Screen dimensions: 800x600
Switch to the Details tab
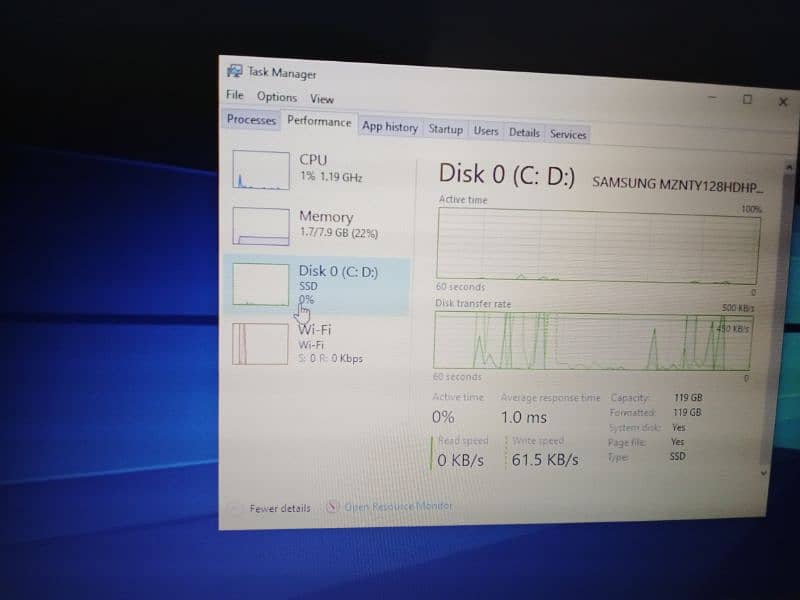[524, 132]
